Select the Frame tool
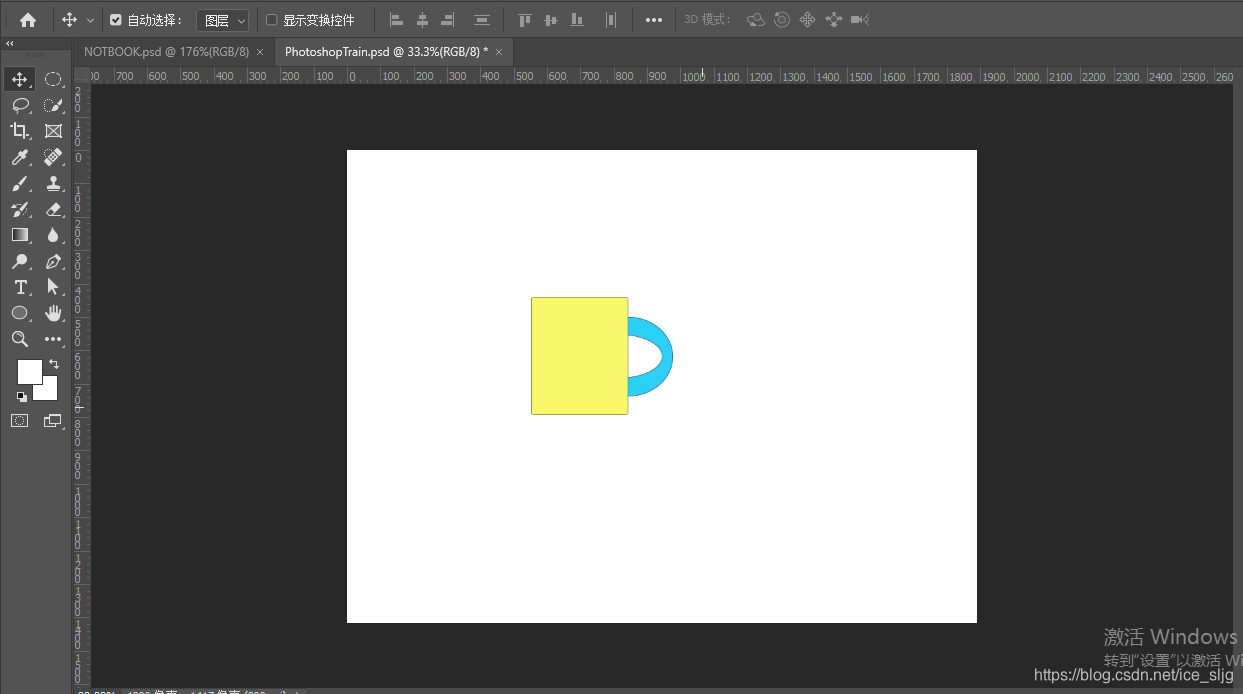The image size is (1243, 694). (54, 131)
